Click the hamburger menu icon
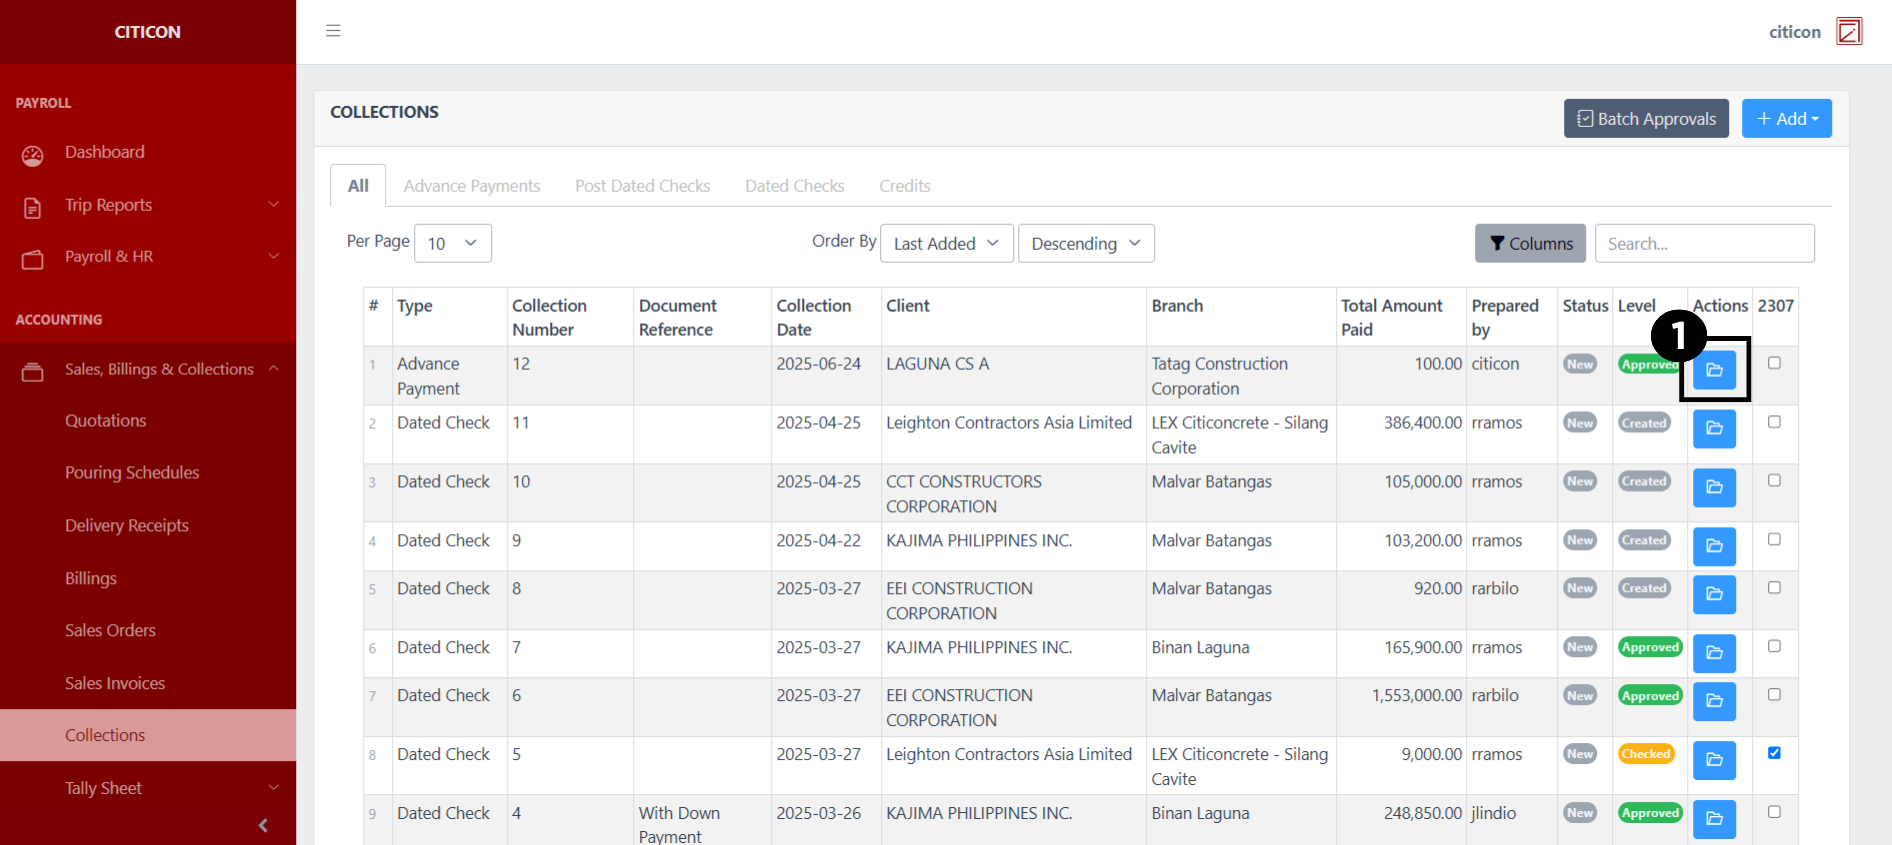 click(333, 31)
